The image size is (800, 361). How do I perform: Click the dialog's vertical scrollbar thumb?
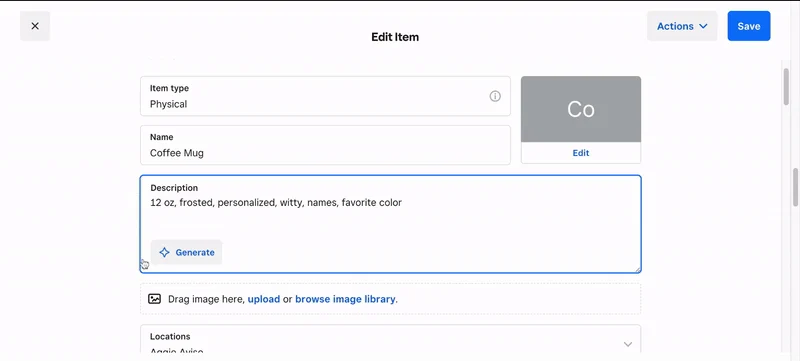(x=786, y=86)
